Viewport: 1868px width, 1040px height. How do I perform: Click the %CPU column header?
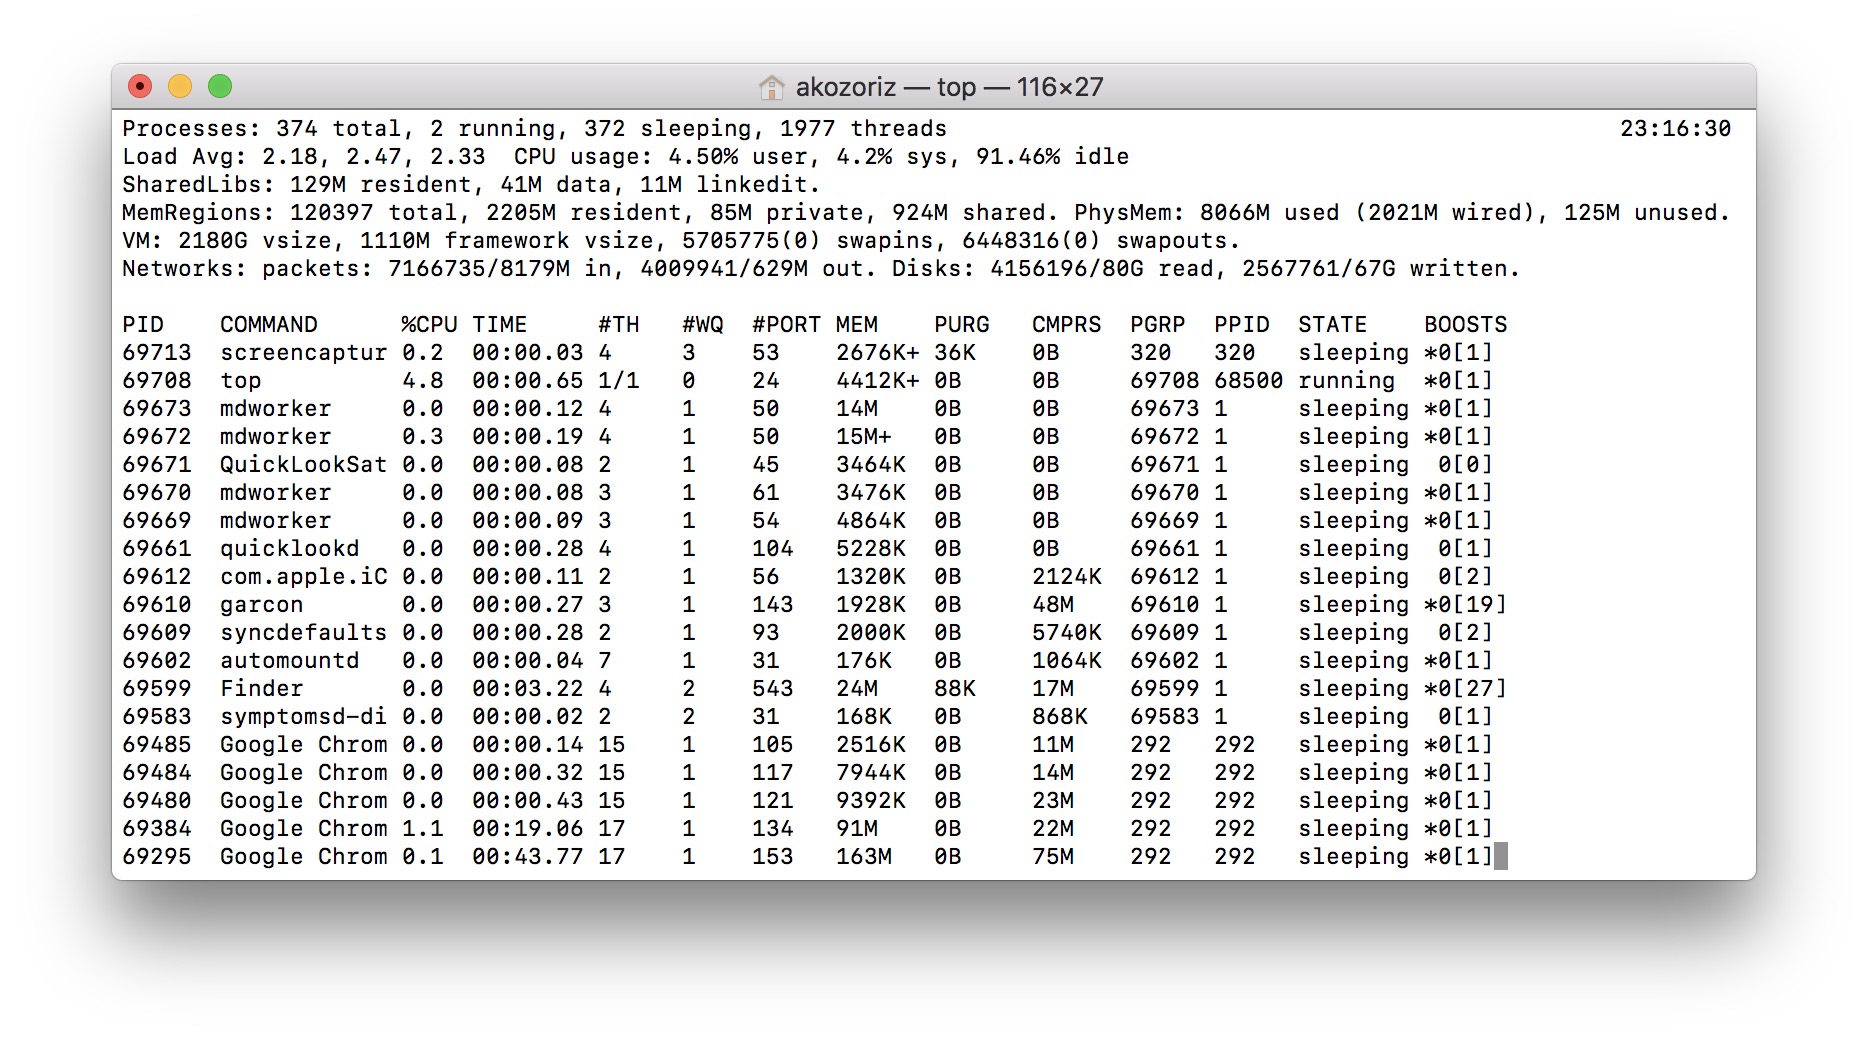coord(428,325)
